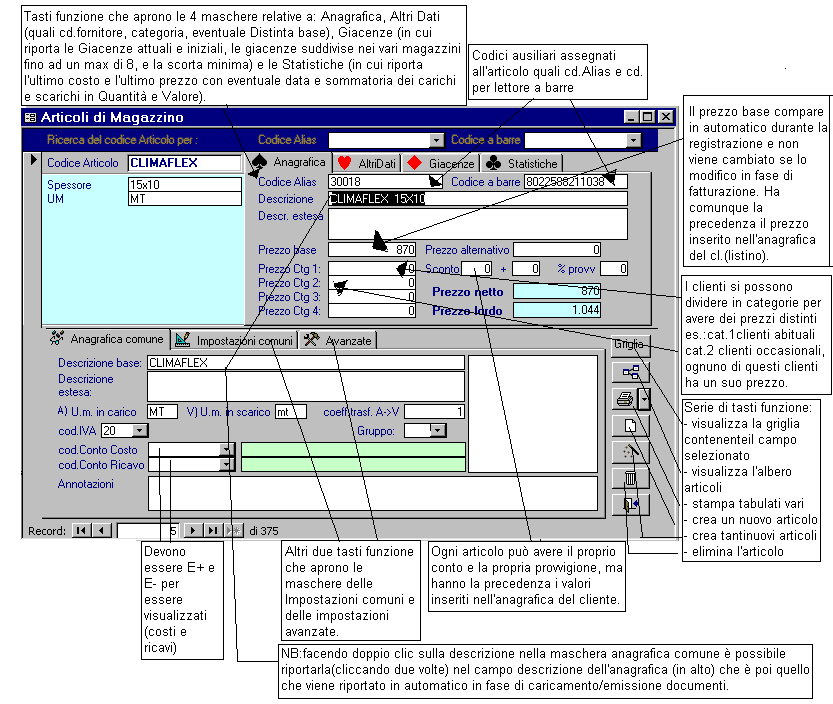833x704 pixels.
Task: Click the Spessore field showing 15x10
Action: pos(185,184)
